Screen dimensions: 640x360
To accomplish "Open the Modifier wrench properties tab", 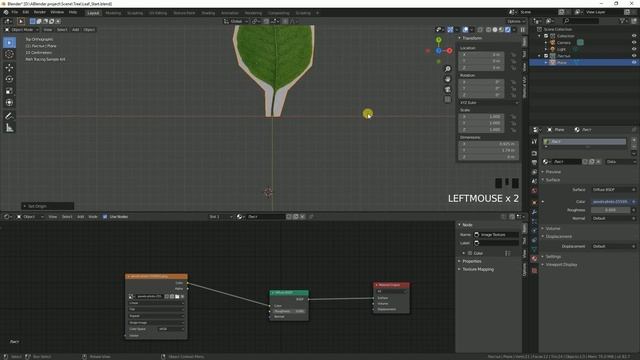I will coord(534,212).
